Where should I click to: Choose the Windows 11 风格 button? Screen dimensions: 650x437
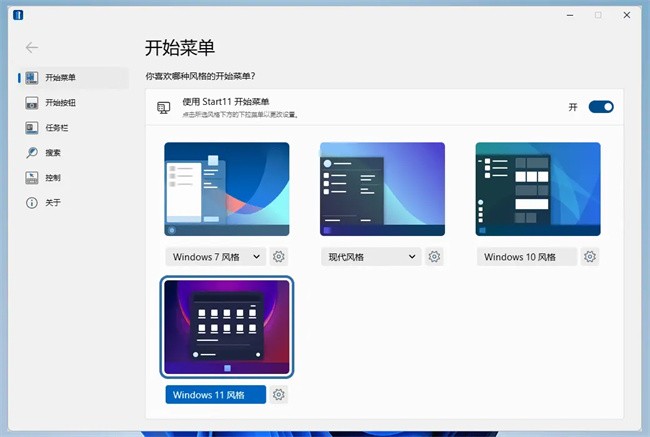tap(215, 395)
